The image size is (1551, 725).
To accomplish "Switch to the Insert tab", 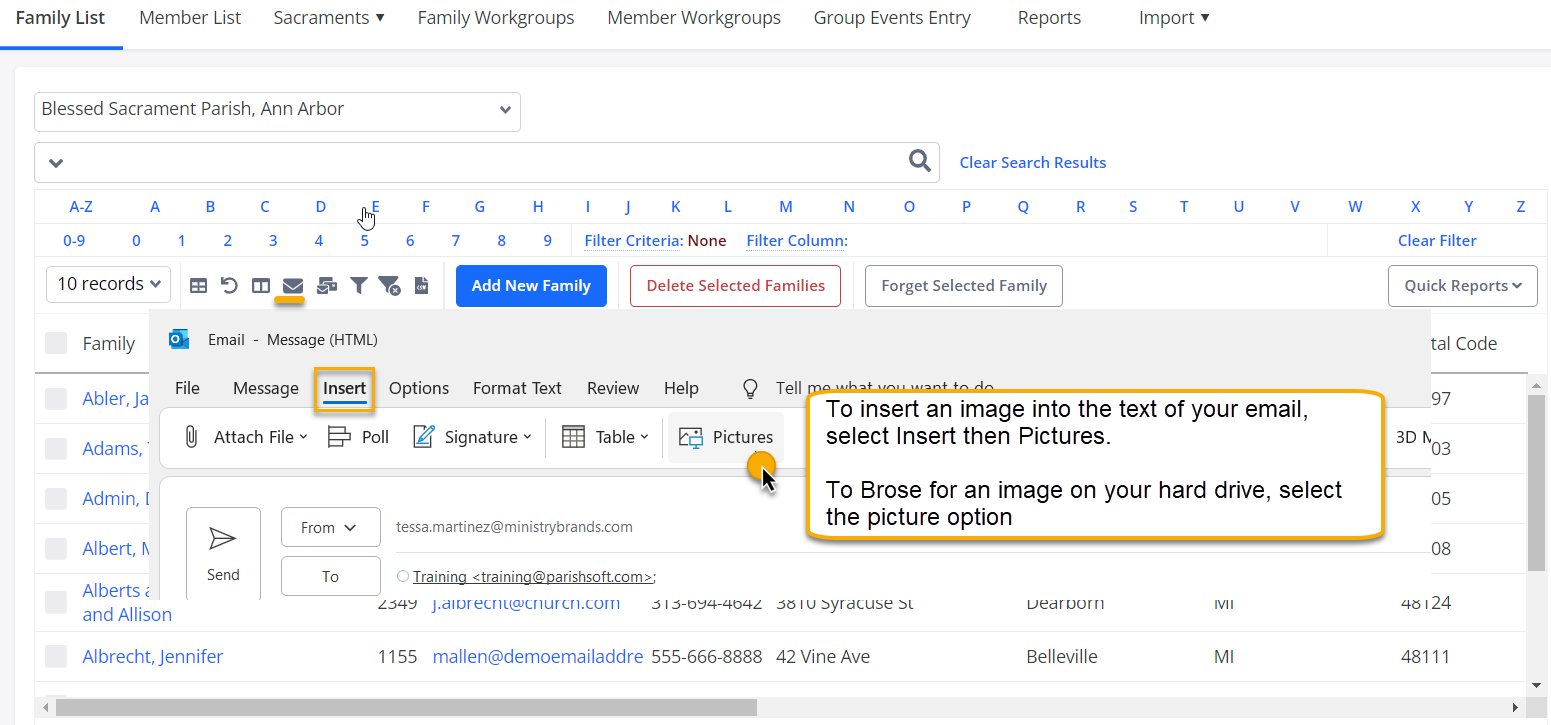I will pos(344,388).
